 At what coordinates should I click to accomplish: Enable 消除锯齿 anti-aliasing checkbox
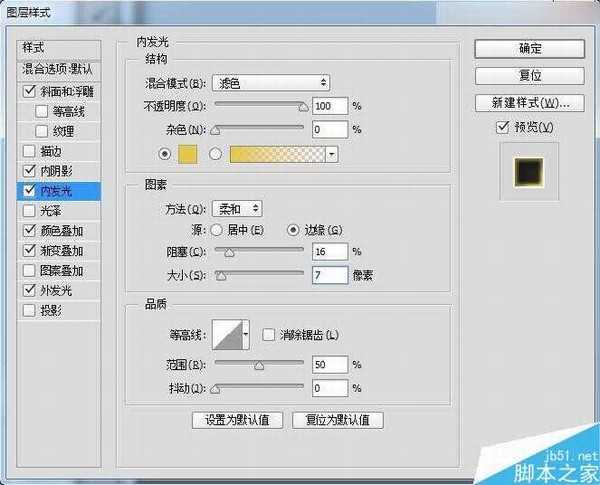[268, 334]
